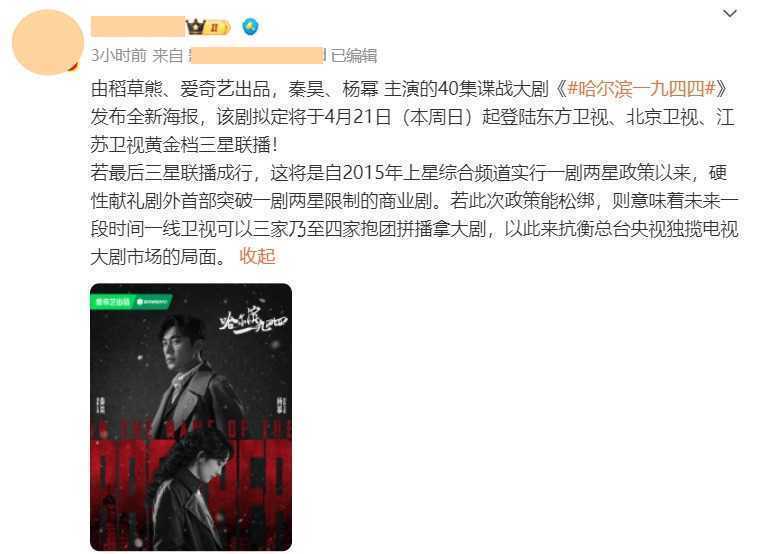Click the level II tag beside crown
760x554 pixels.
click(217, 28)
